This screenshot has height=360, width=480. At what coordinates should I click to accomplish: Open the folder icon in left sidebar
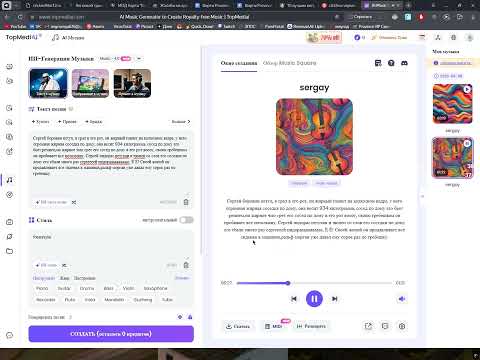tap(10, 251)
